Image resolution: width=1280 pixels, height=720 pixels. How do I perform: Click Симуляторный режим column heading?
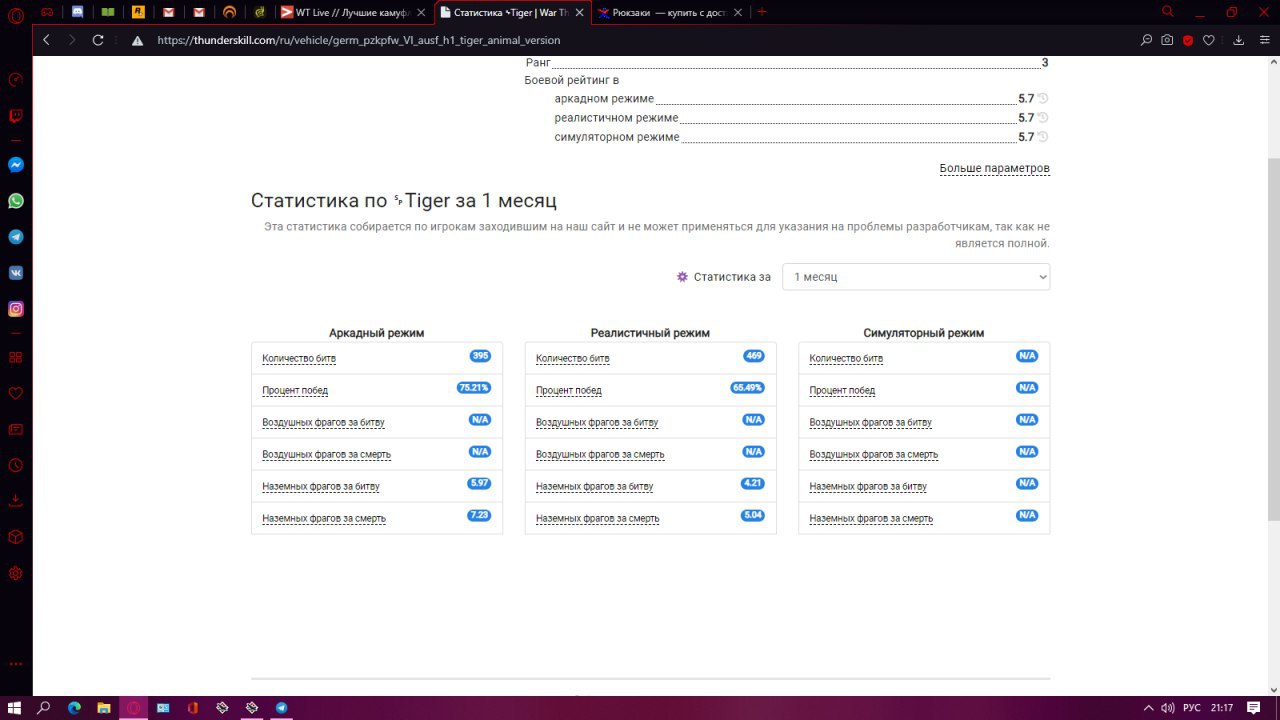pos(924,333)
